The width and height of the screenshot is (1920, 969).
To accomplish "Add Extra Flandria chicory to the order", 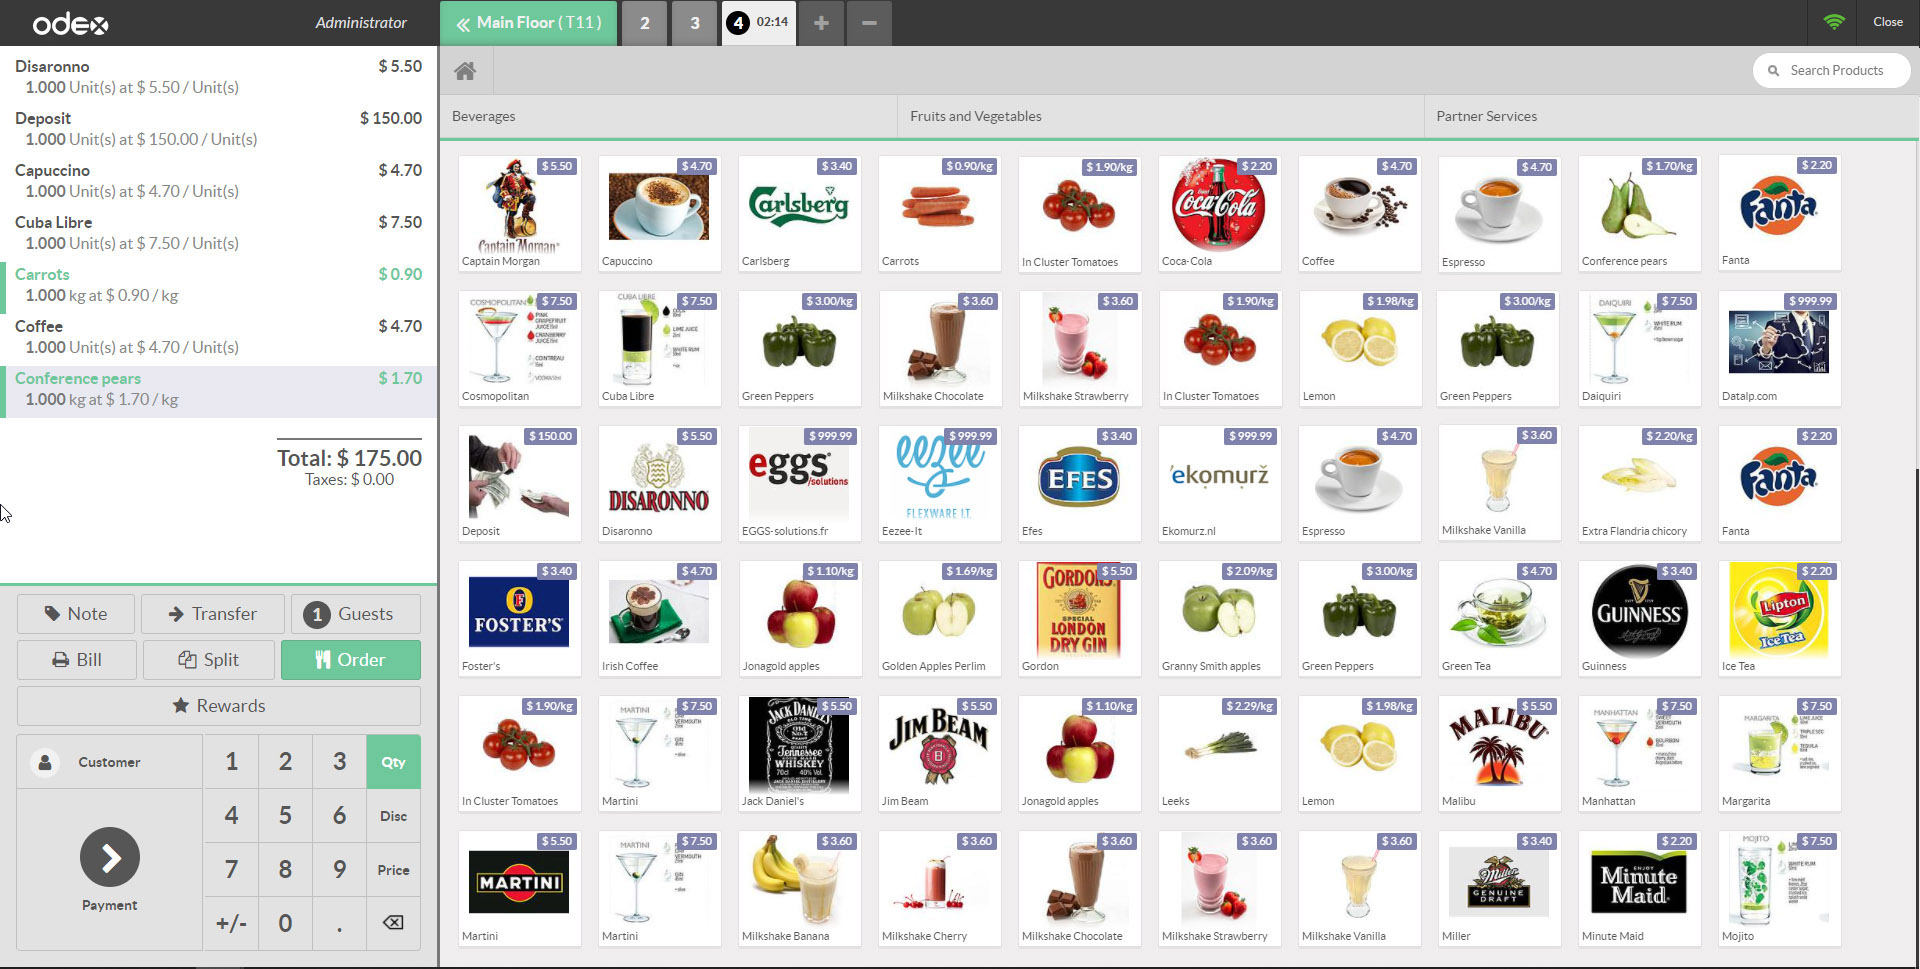I will 1639,483.
